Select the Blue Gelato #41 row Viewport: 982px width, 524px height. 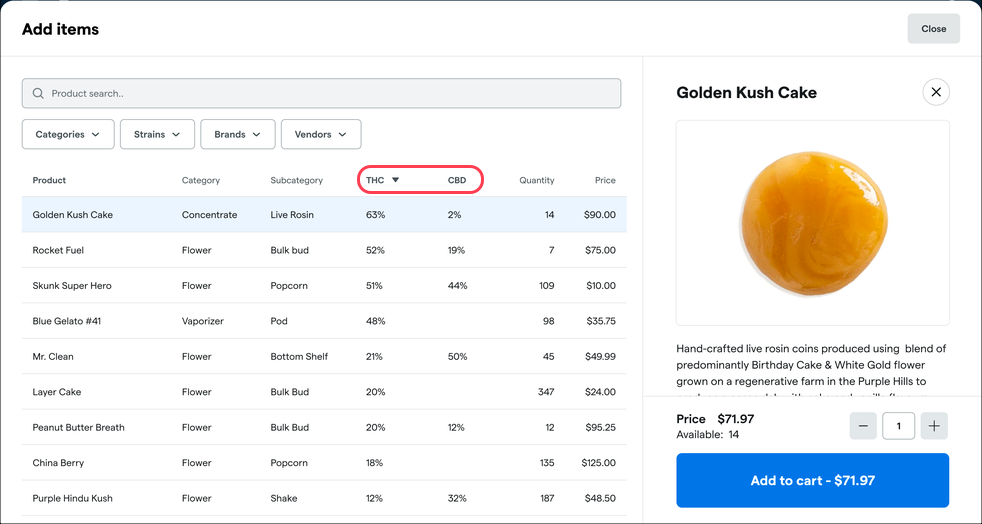(x=324, y=321)
